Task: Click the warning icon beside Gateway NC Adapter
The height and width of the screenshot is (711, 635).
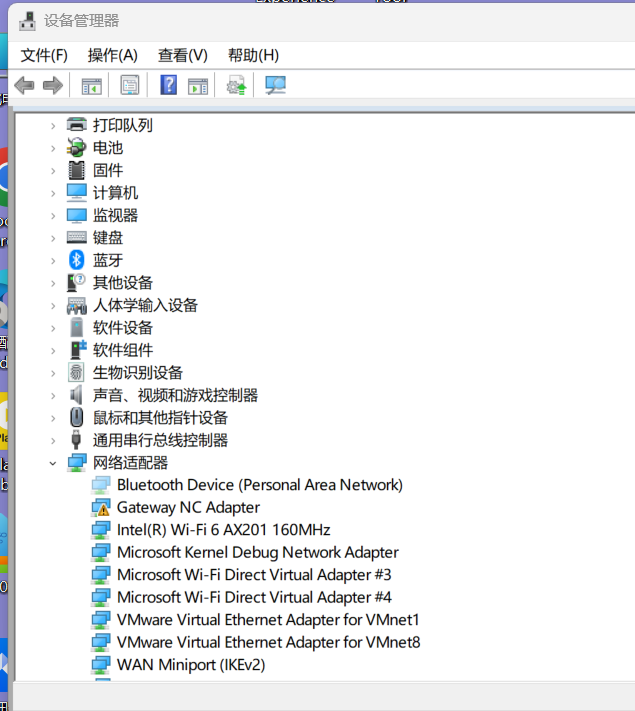Action: [x=101, y=508]
